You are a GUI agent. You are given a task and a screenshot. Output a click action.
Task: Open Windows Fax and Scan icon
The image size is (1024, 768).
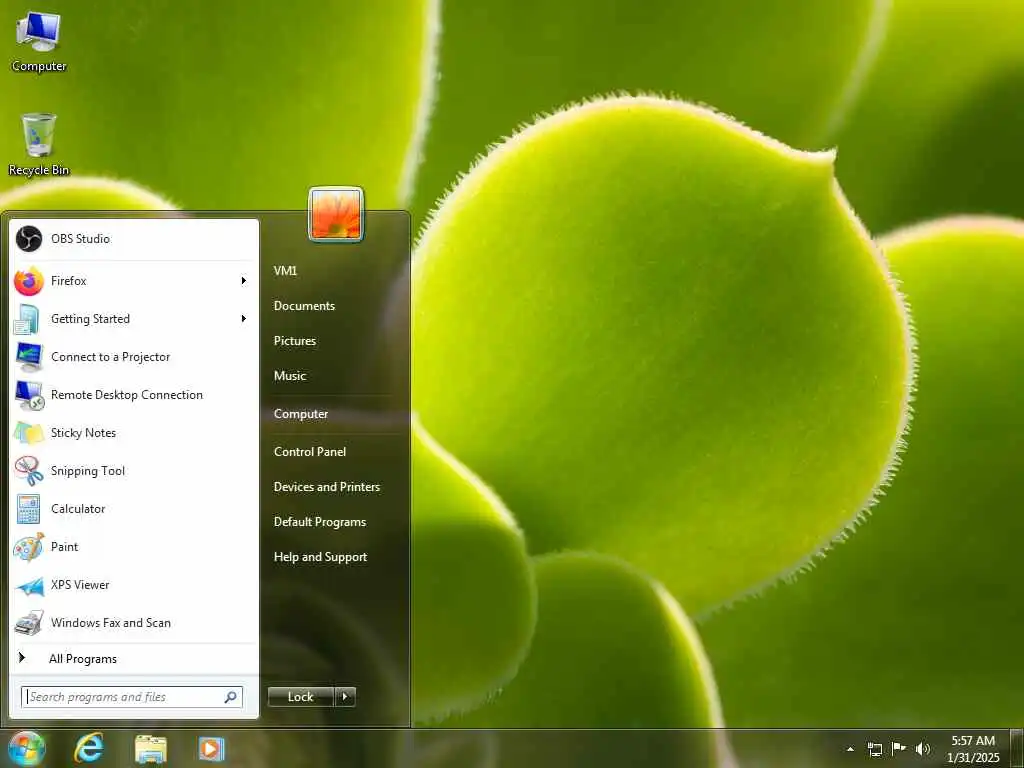29,623
